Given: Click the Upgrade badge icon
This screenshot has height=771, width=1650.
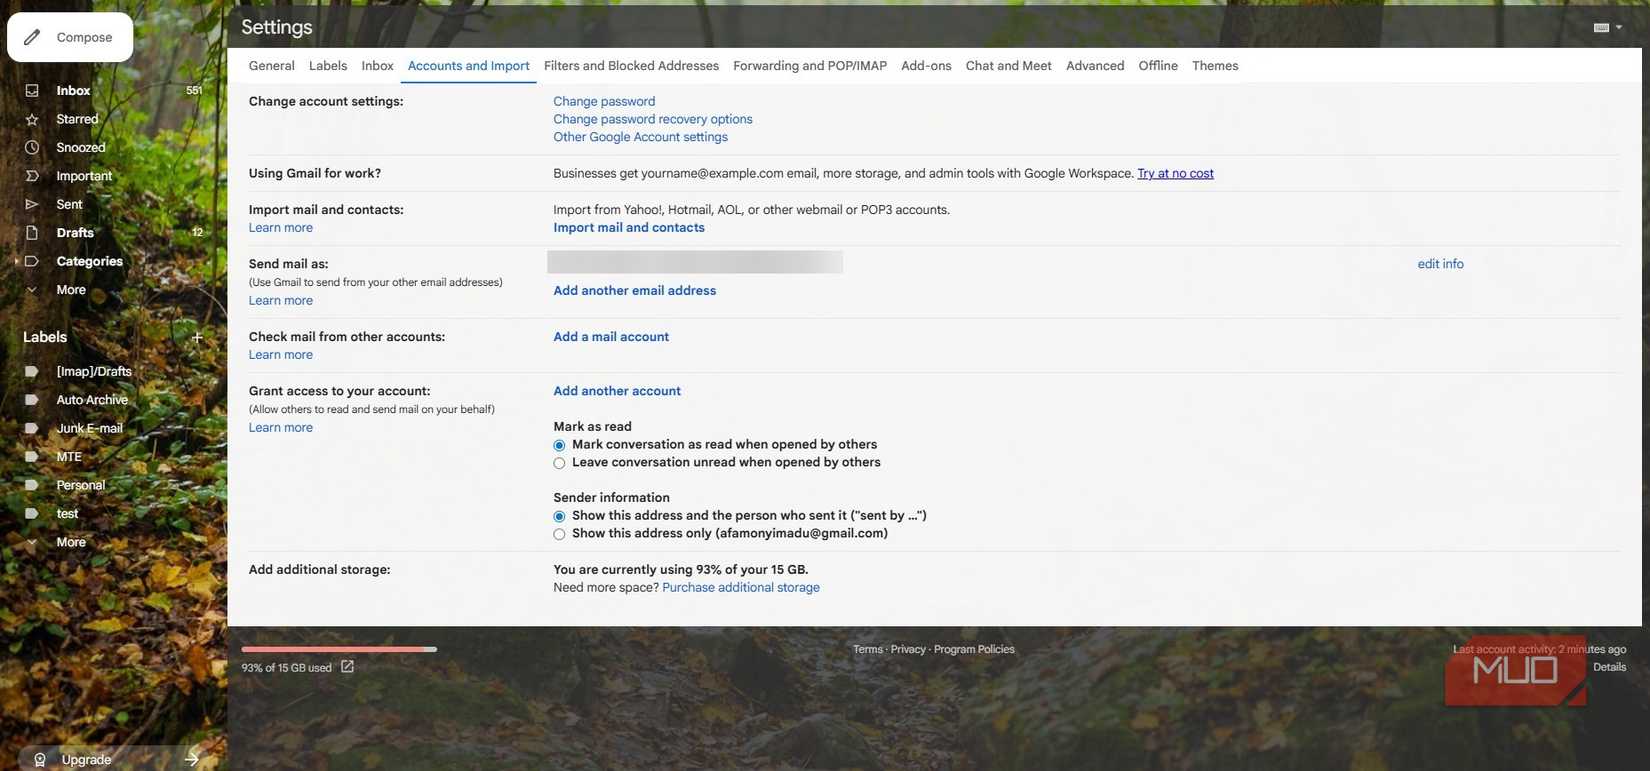Looking at the screenshot, I should click(40, 760).
